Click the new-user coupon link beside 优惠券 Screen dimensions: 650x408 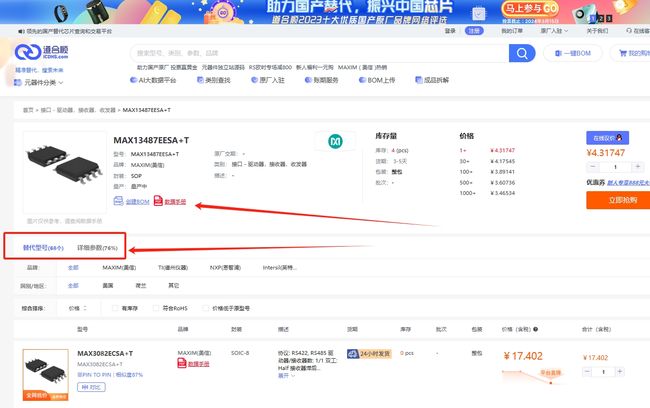pyautogui.click(x=628, y=182)
